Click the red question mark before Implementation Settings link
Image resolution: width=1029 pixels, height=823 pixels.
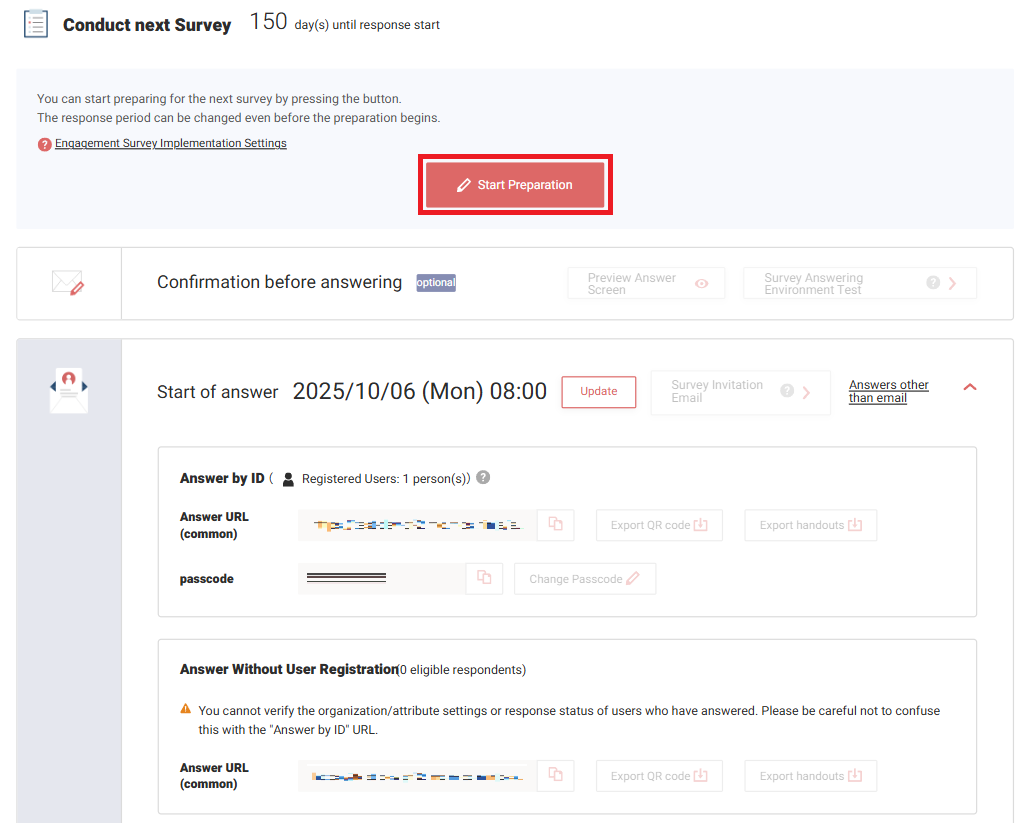(x=45, y=143)
